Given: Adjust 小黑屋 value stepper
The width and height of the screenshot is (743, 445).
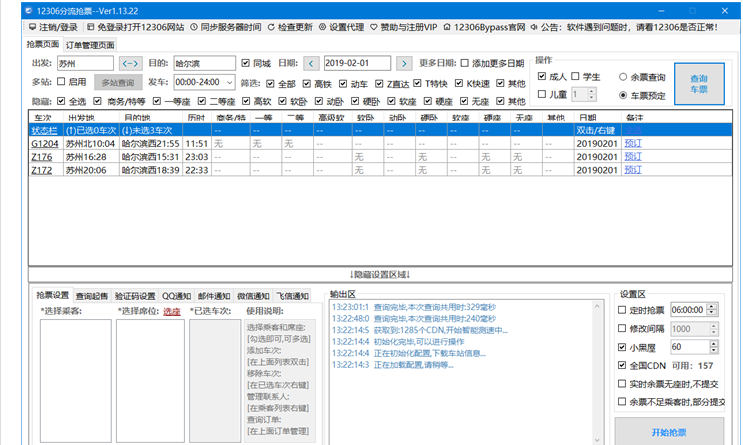Looking at the screenshot, I should coord(714,347).
